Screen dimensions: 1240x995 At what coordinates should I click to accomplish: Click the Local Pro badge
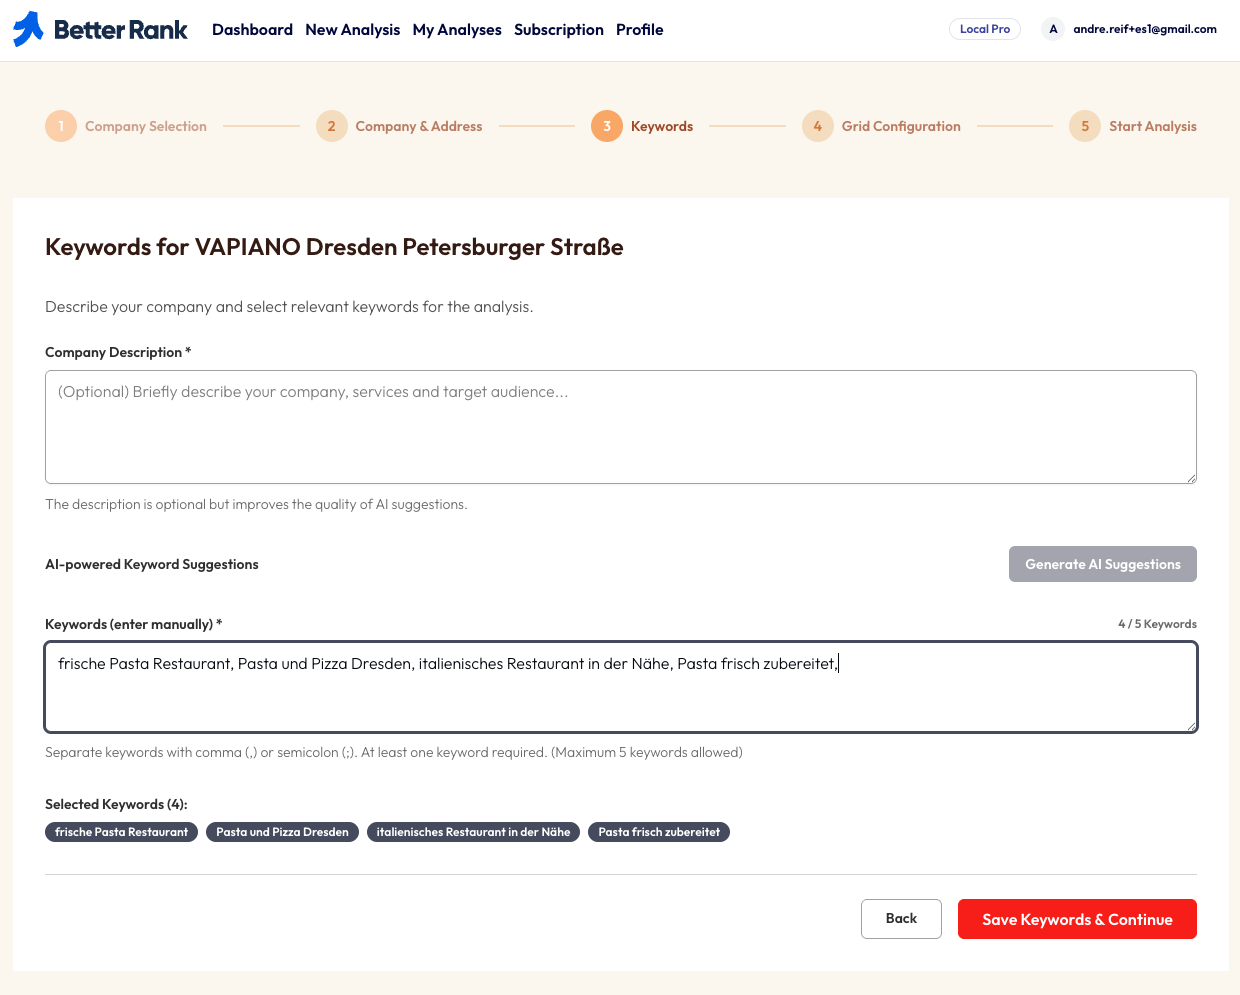pos(984,29)
